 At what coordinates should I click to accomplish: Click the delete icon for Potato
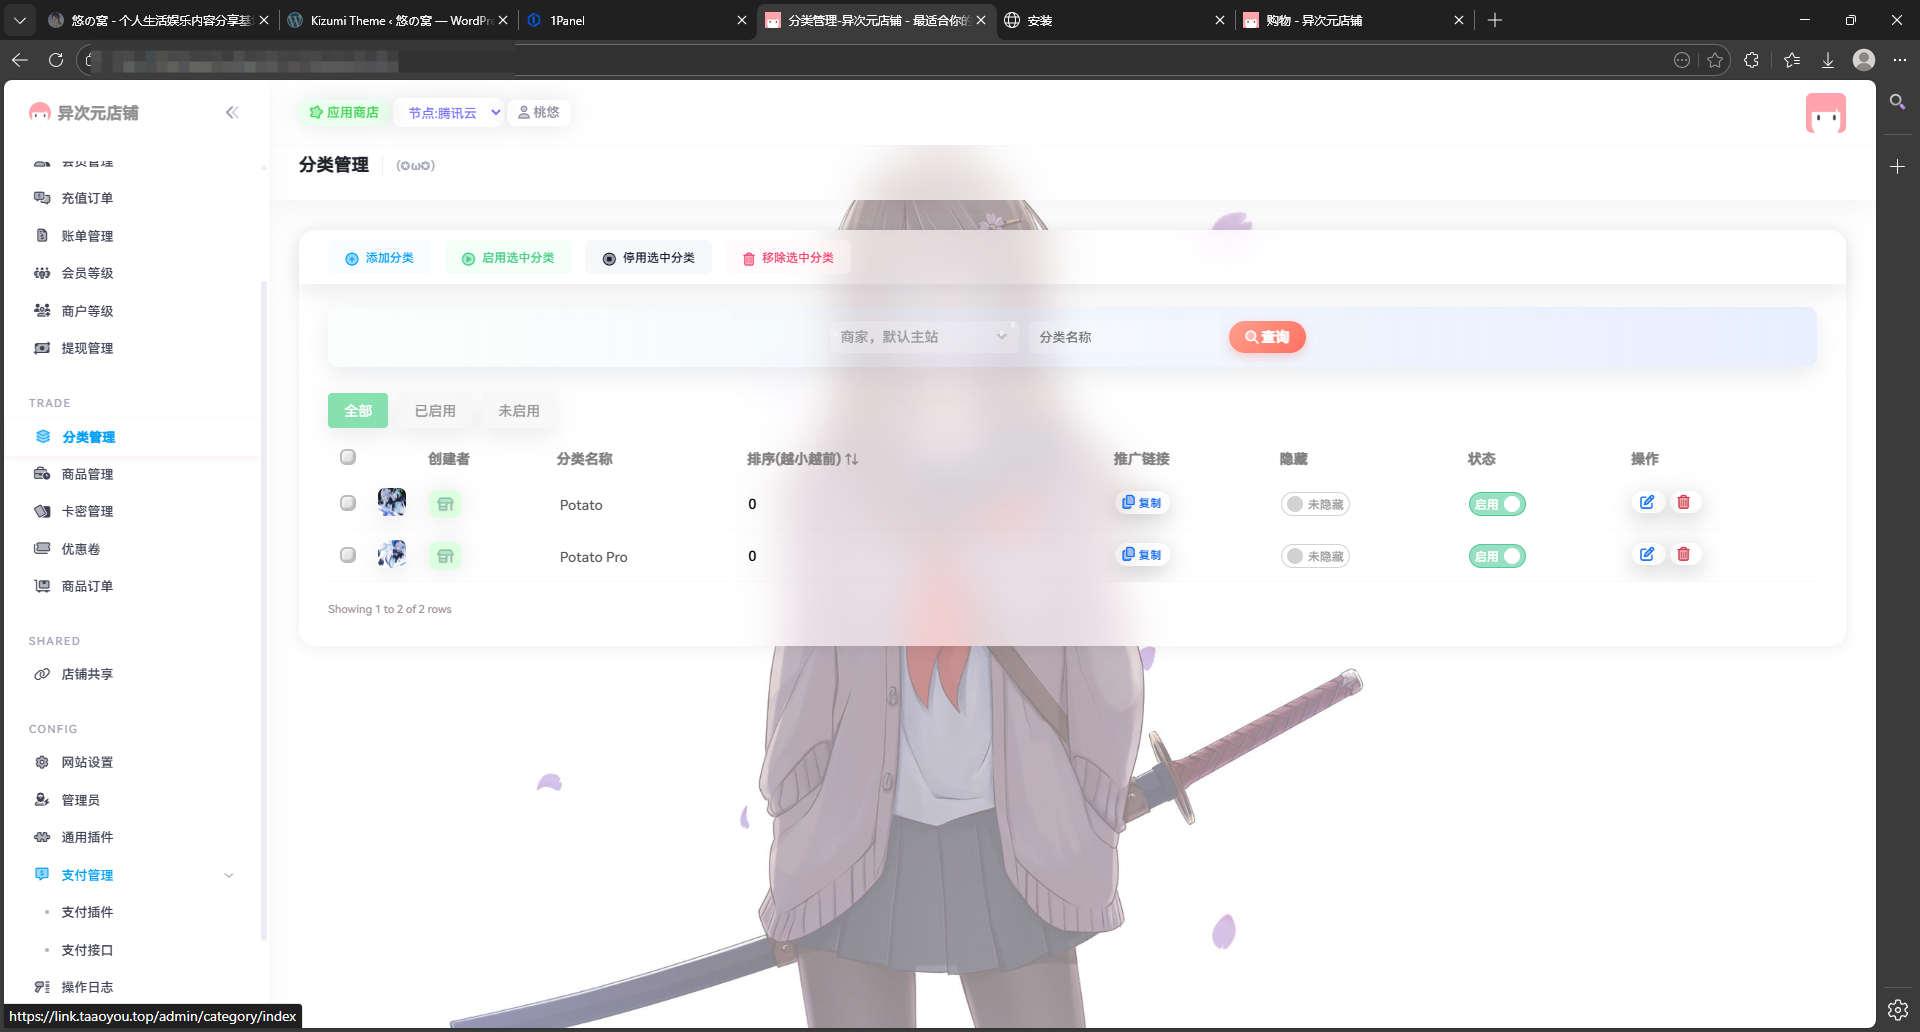(1683, 502)
